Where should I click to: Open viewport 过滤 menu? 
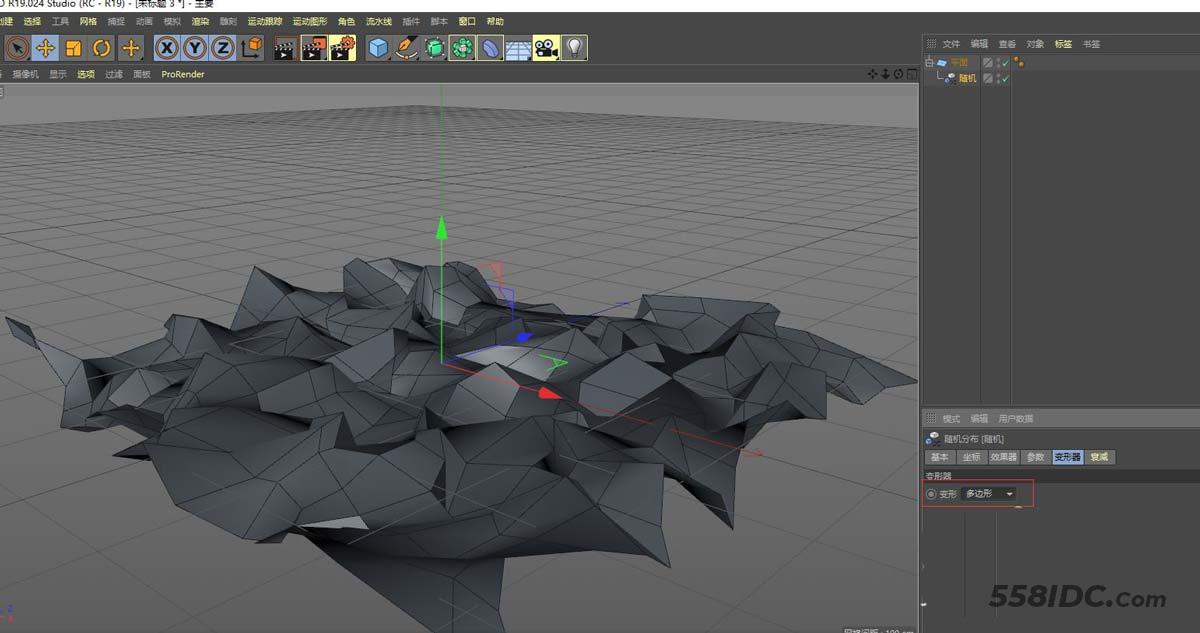point(114,74)
